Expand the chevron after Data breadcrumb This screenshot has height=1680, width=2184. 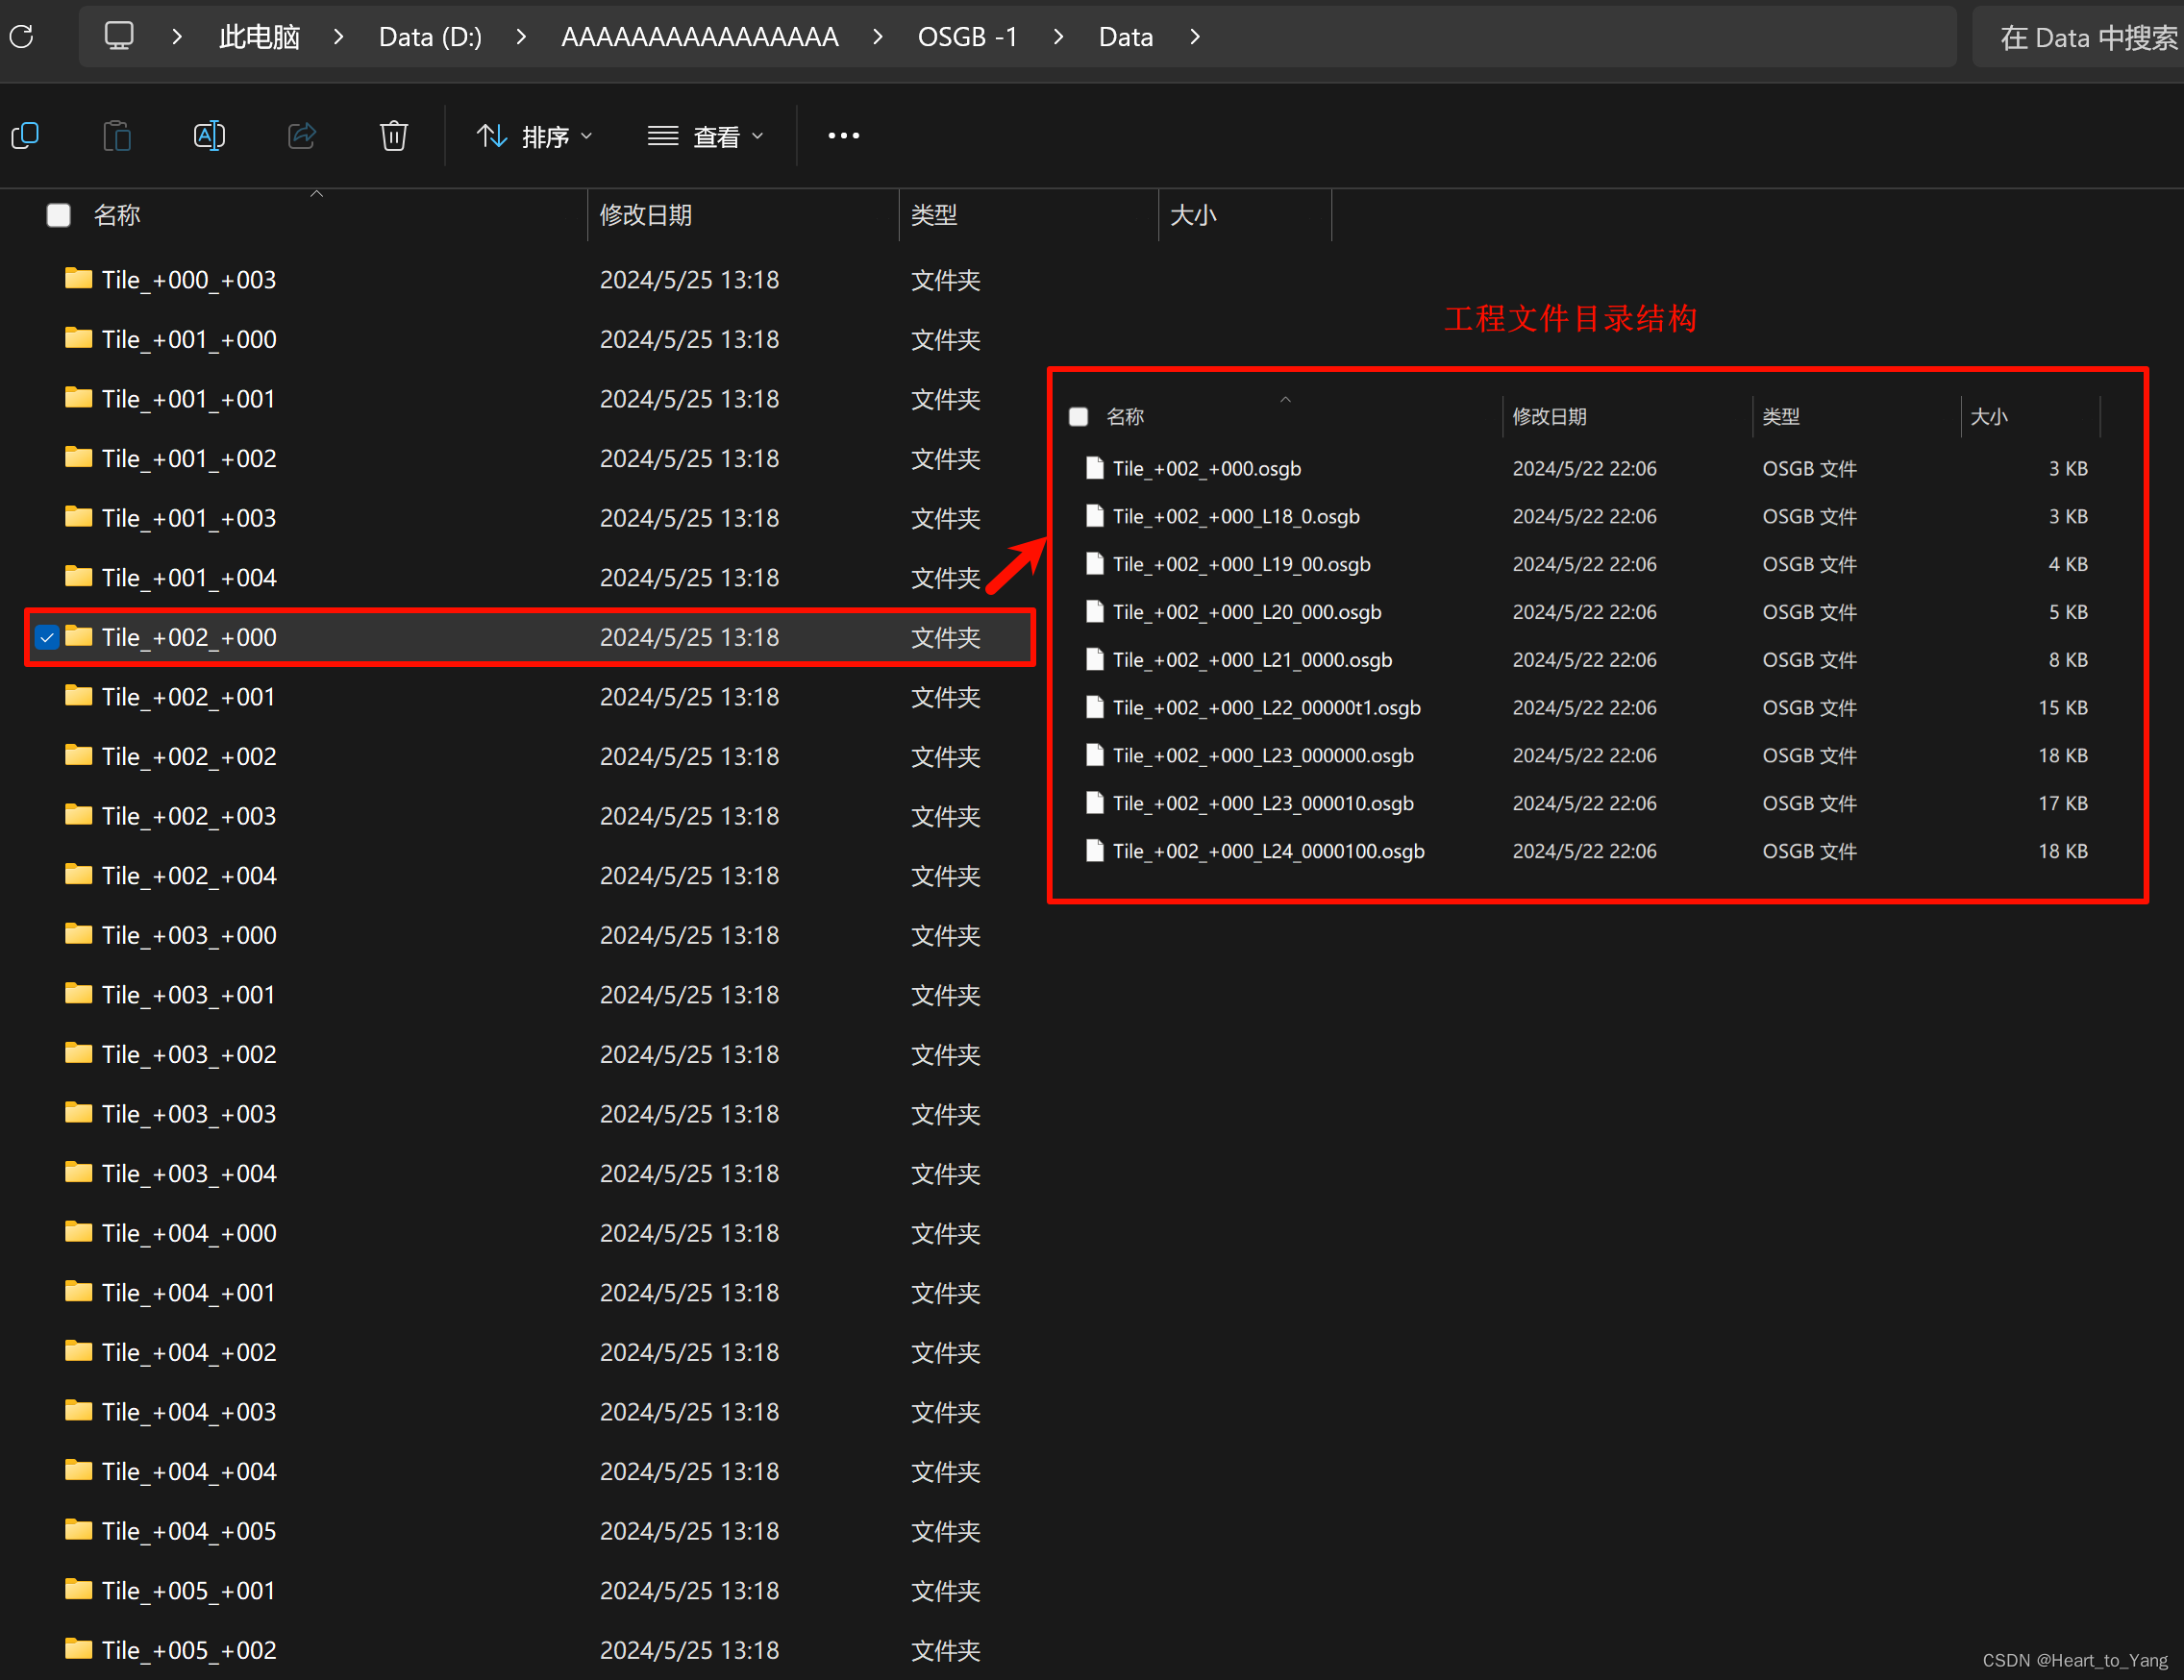point(1195,37)
